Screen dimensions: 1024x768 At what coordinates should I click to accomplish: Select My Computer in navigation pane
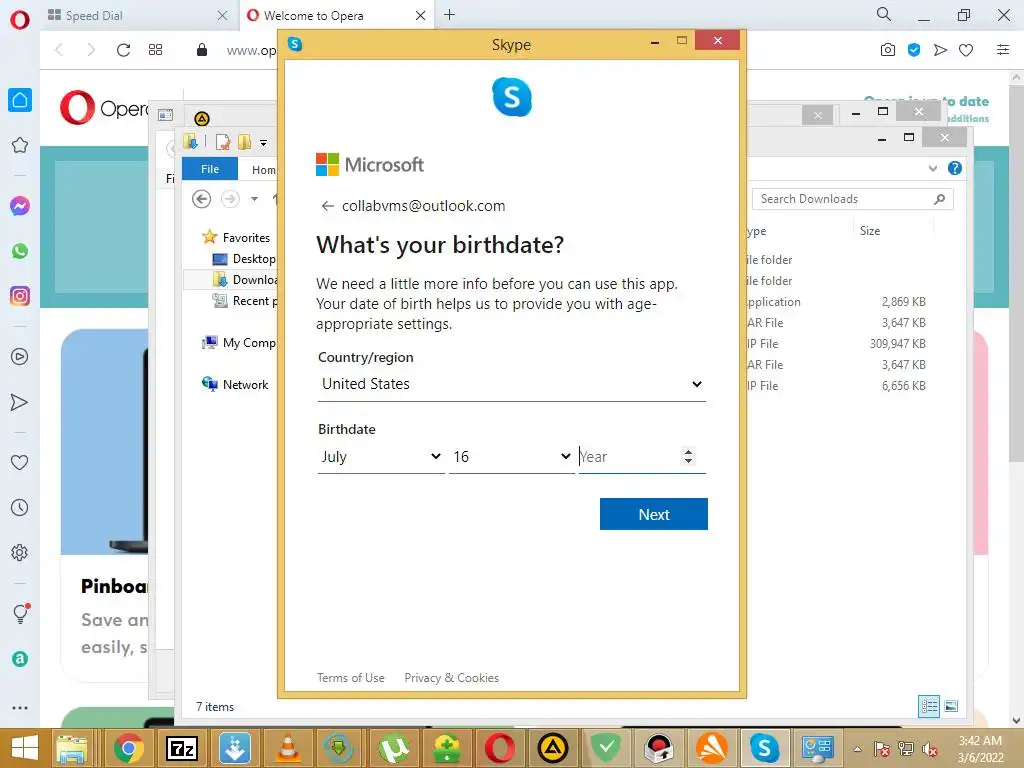[249, 342]
